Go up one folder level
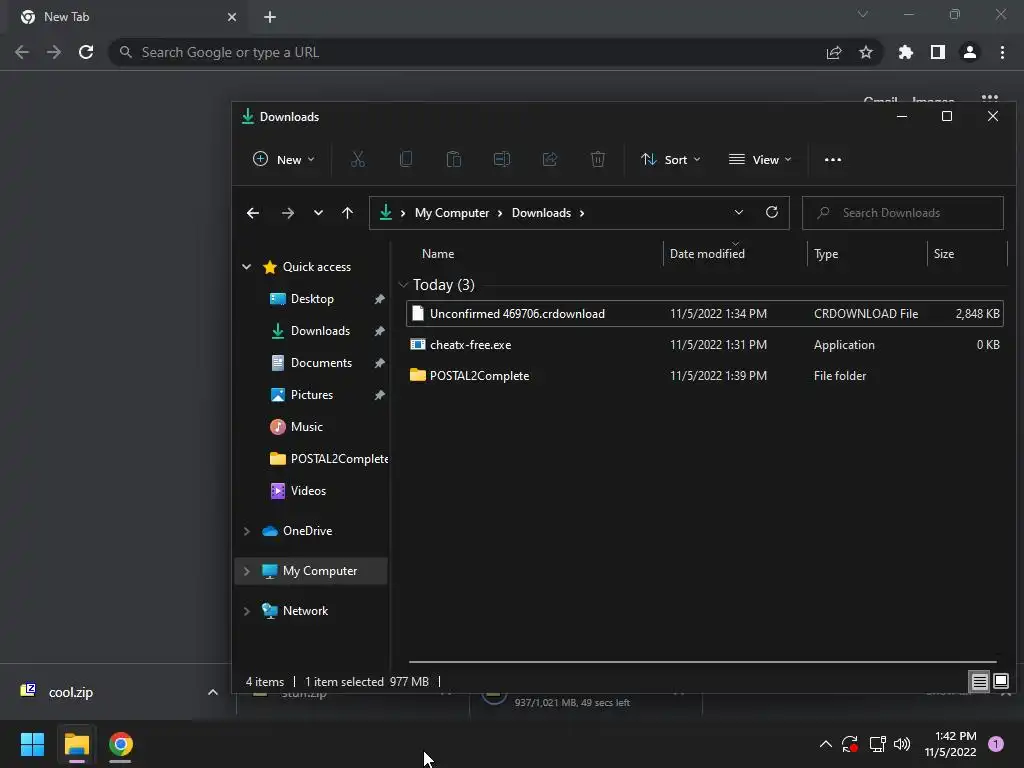1024x768 pixels. 347,213
